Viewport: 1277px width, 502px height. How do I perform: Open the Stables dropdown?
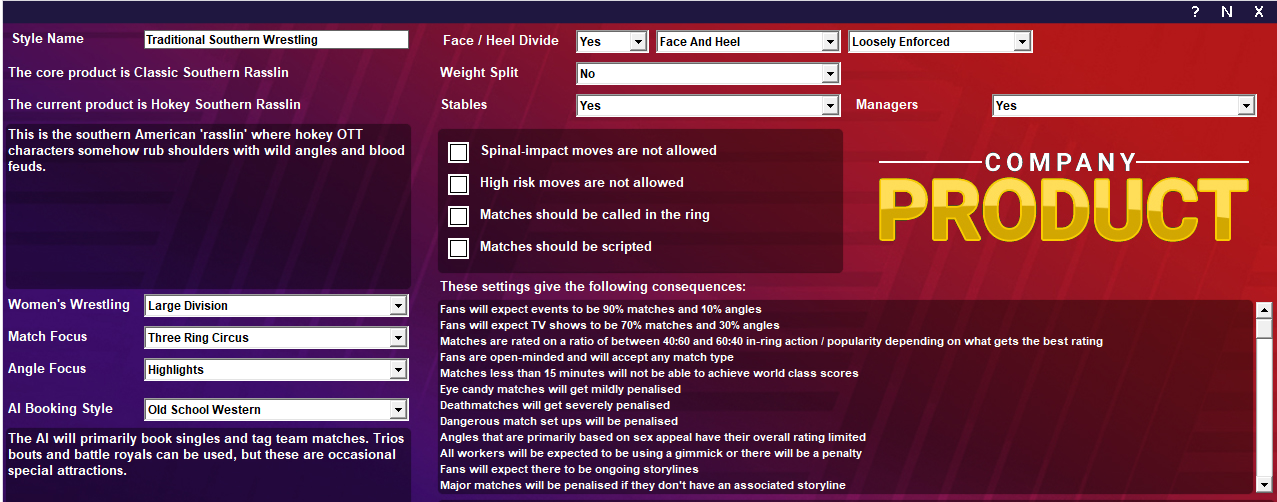point(708,106)
